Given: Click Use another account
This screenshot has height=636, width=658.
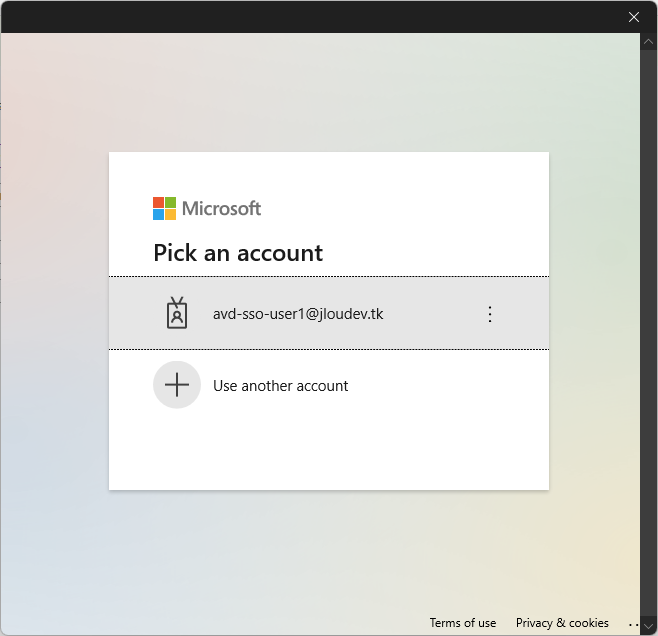Looking at the screenshot, I should pos(329,385).
